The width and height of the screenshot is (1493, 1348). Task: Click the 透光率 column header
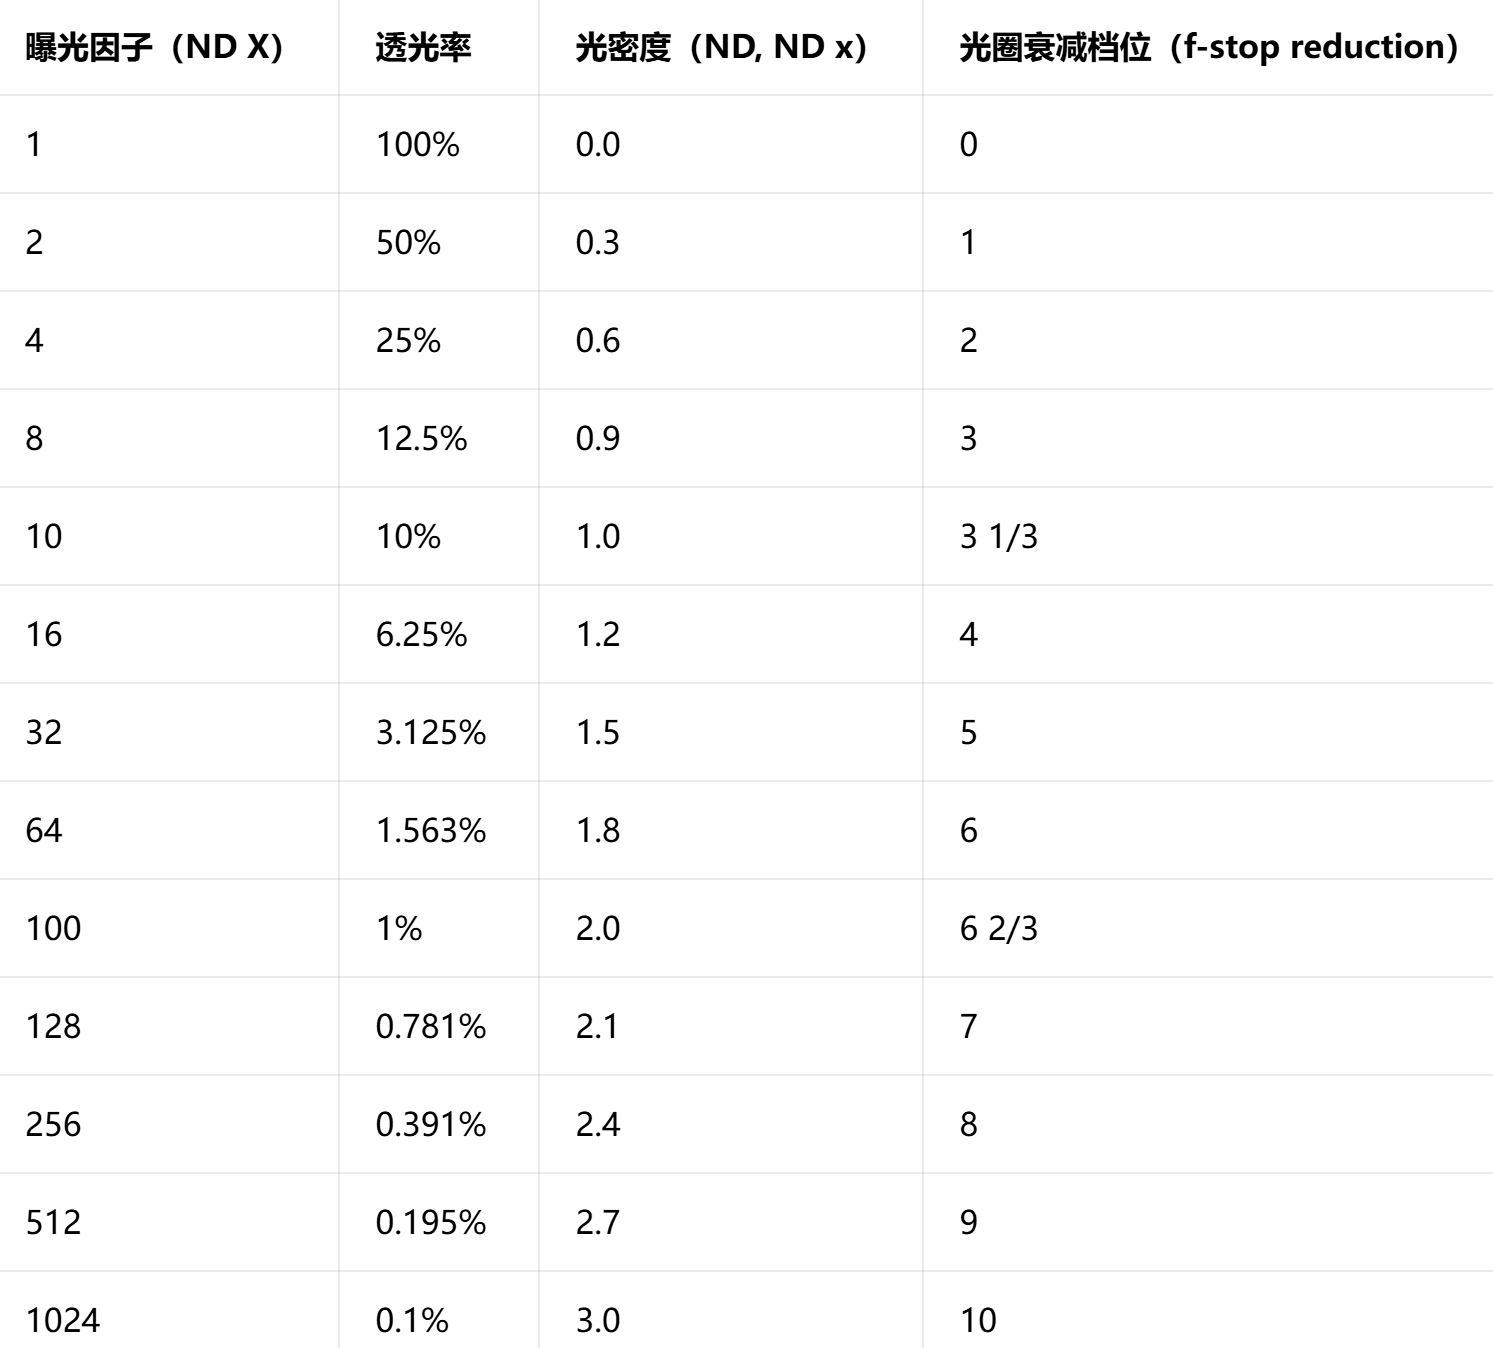point(423,47)
